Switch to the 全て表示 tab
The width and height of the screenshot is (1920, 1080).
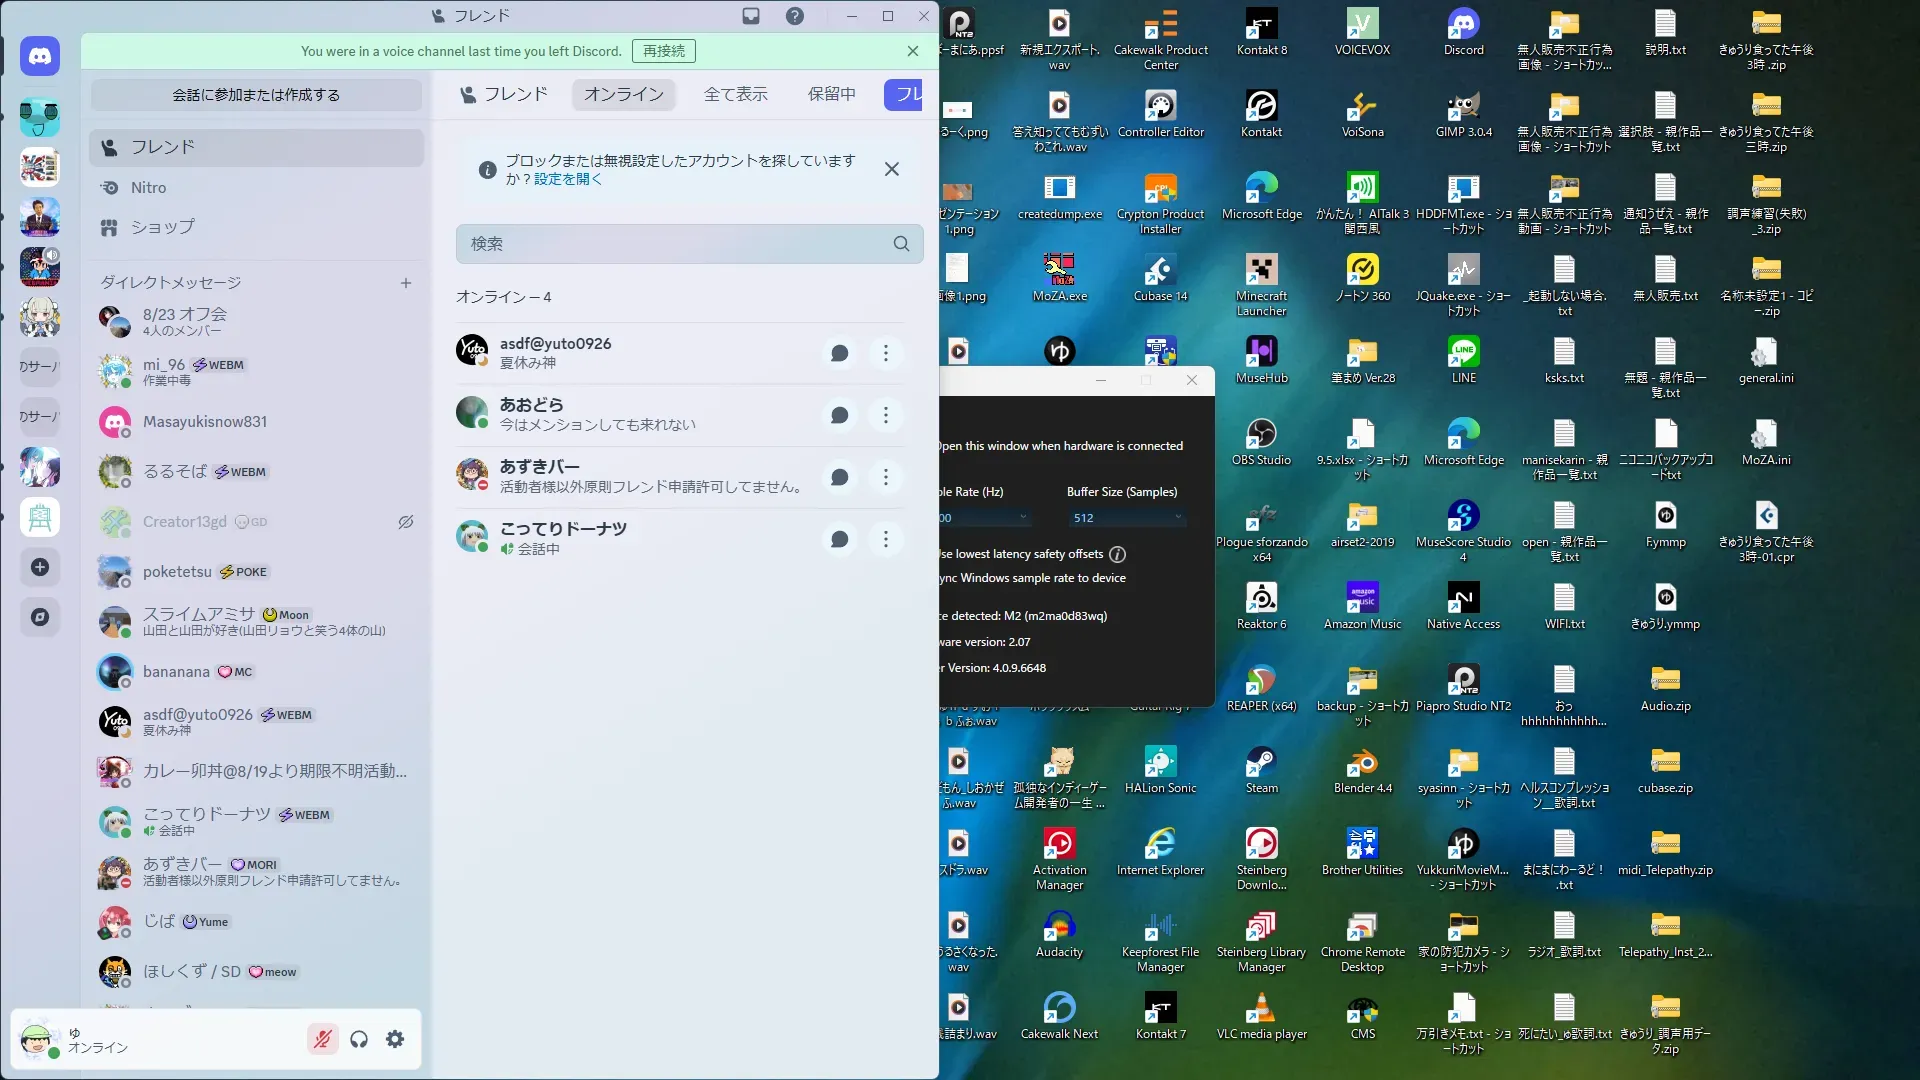[x=735, y=94]
